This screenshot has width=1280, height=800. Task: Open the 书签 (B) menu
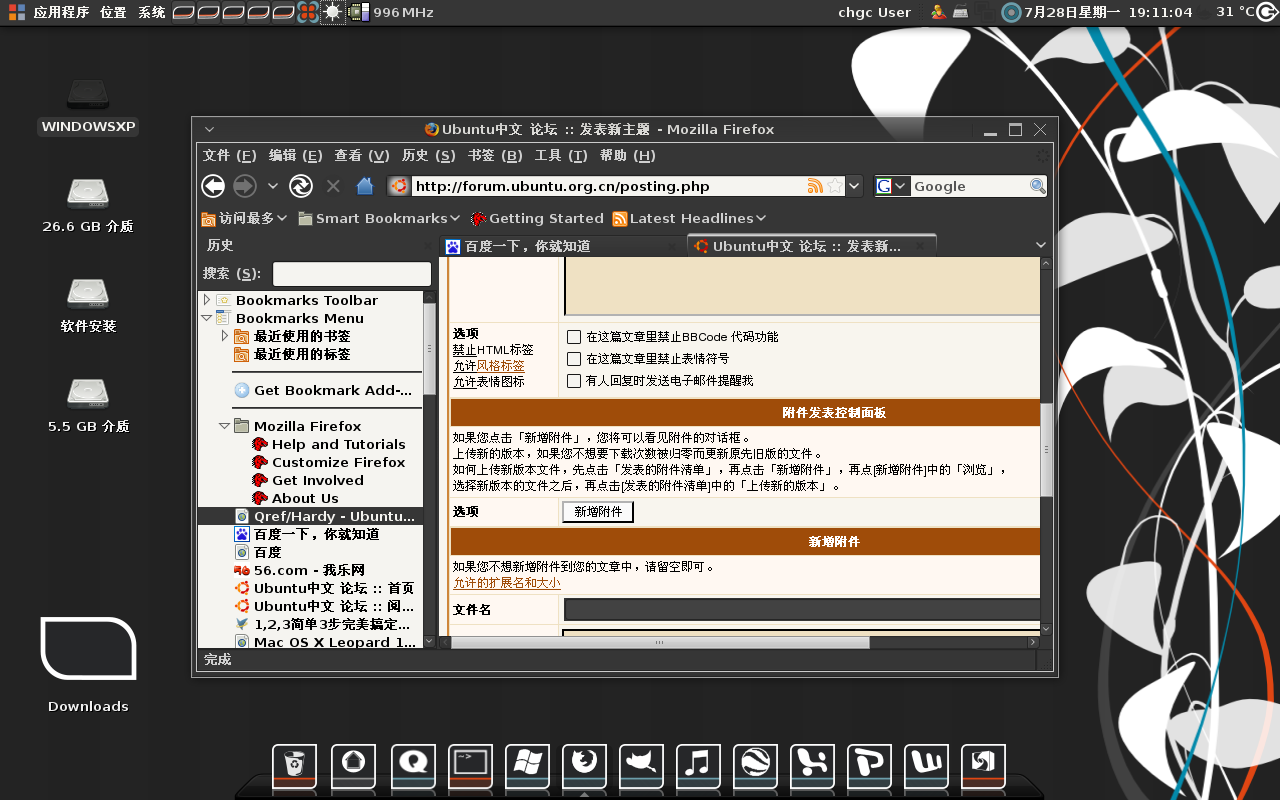[495, 156]
